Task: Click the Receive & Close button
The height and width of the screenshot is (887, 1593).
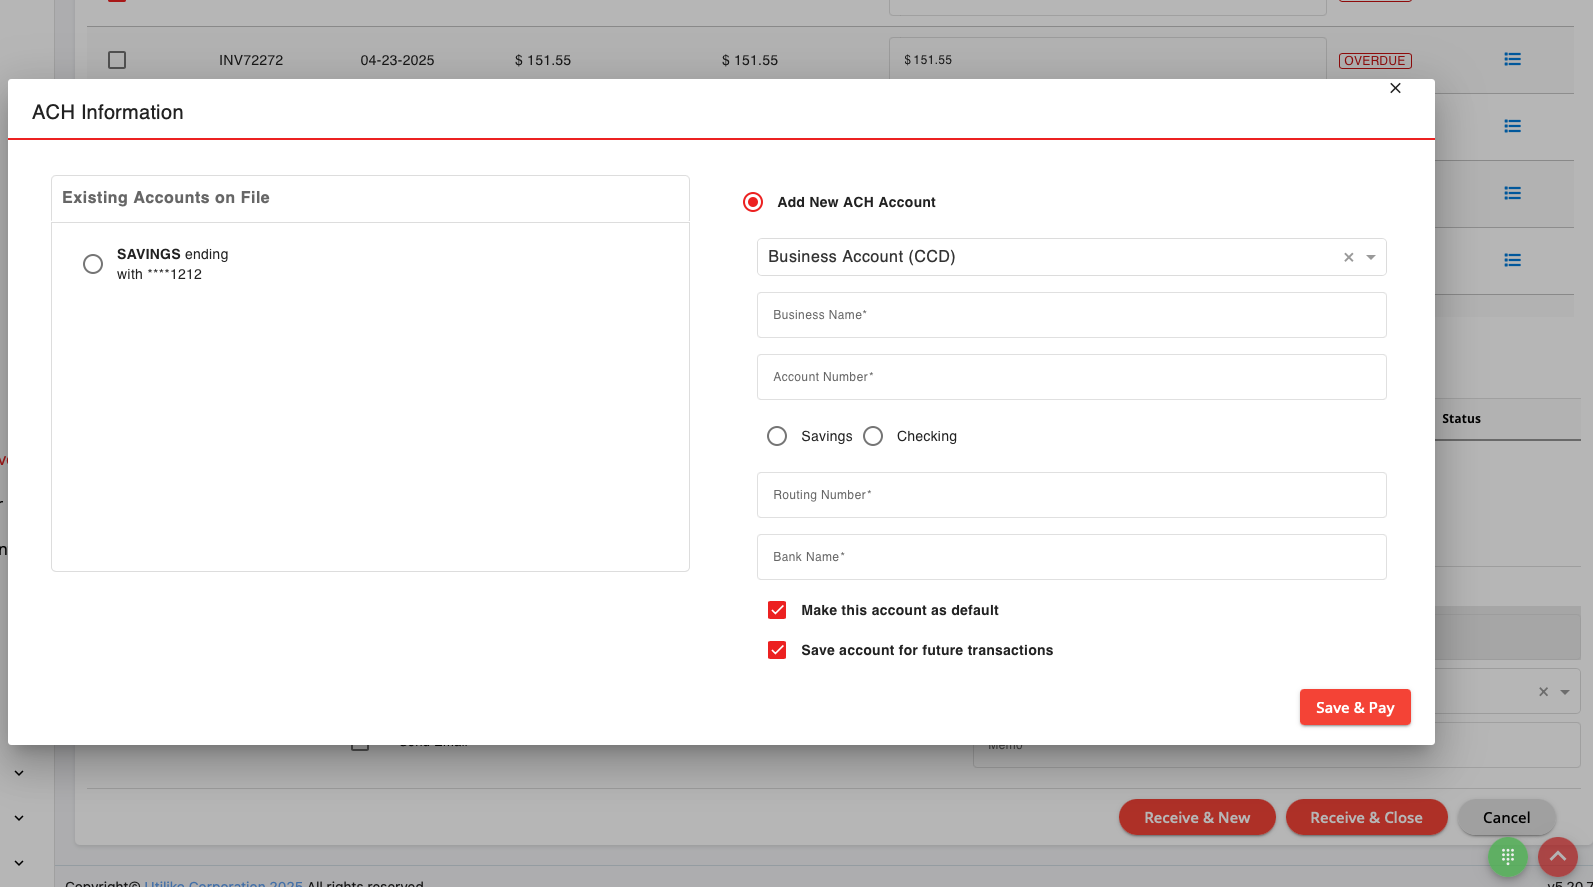Action: coord(1366,817)
